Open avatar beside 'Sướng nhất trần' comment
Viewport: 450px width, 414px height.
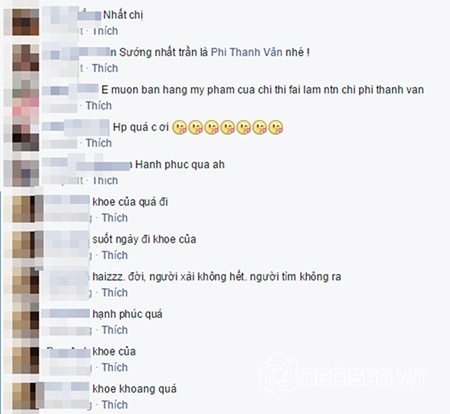pyautogui.click(x=26, y=58)
